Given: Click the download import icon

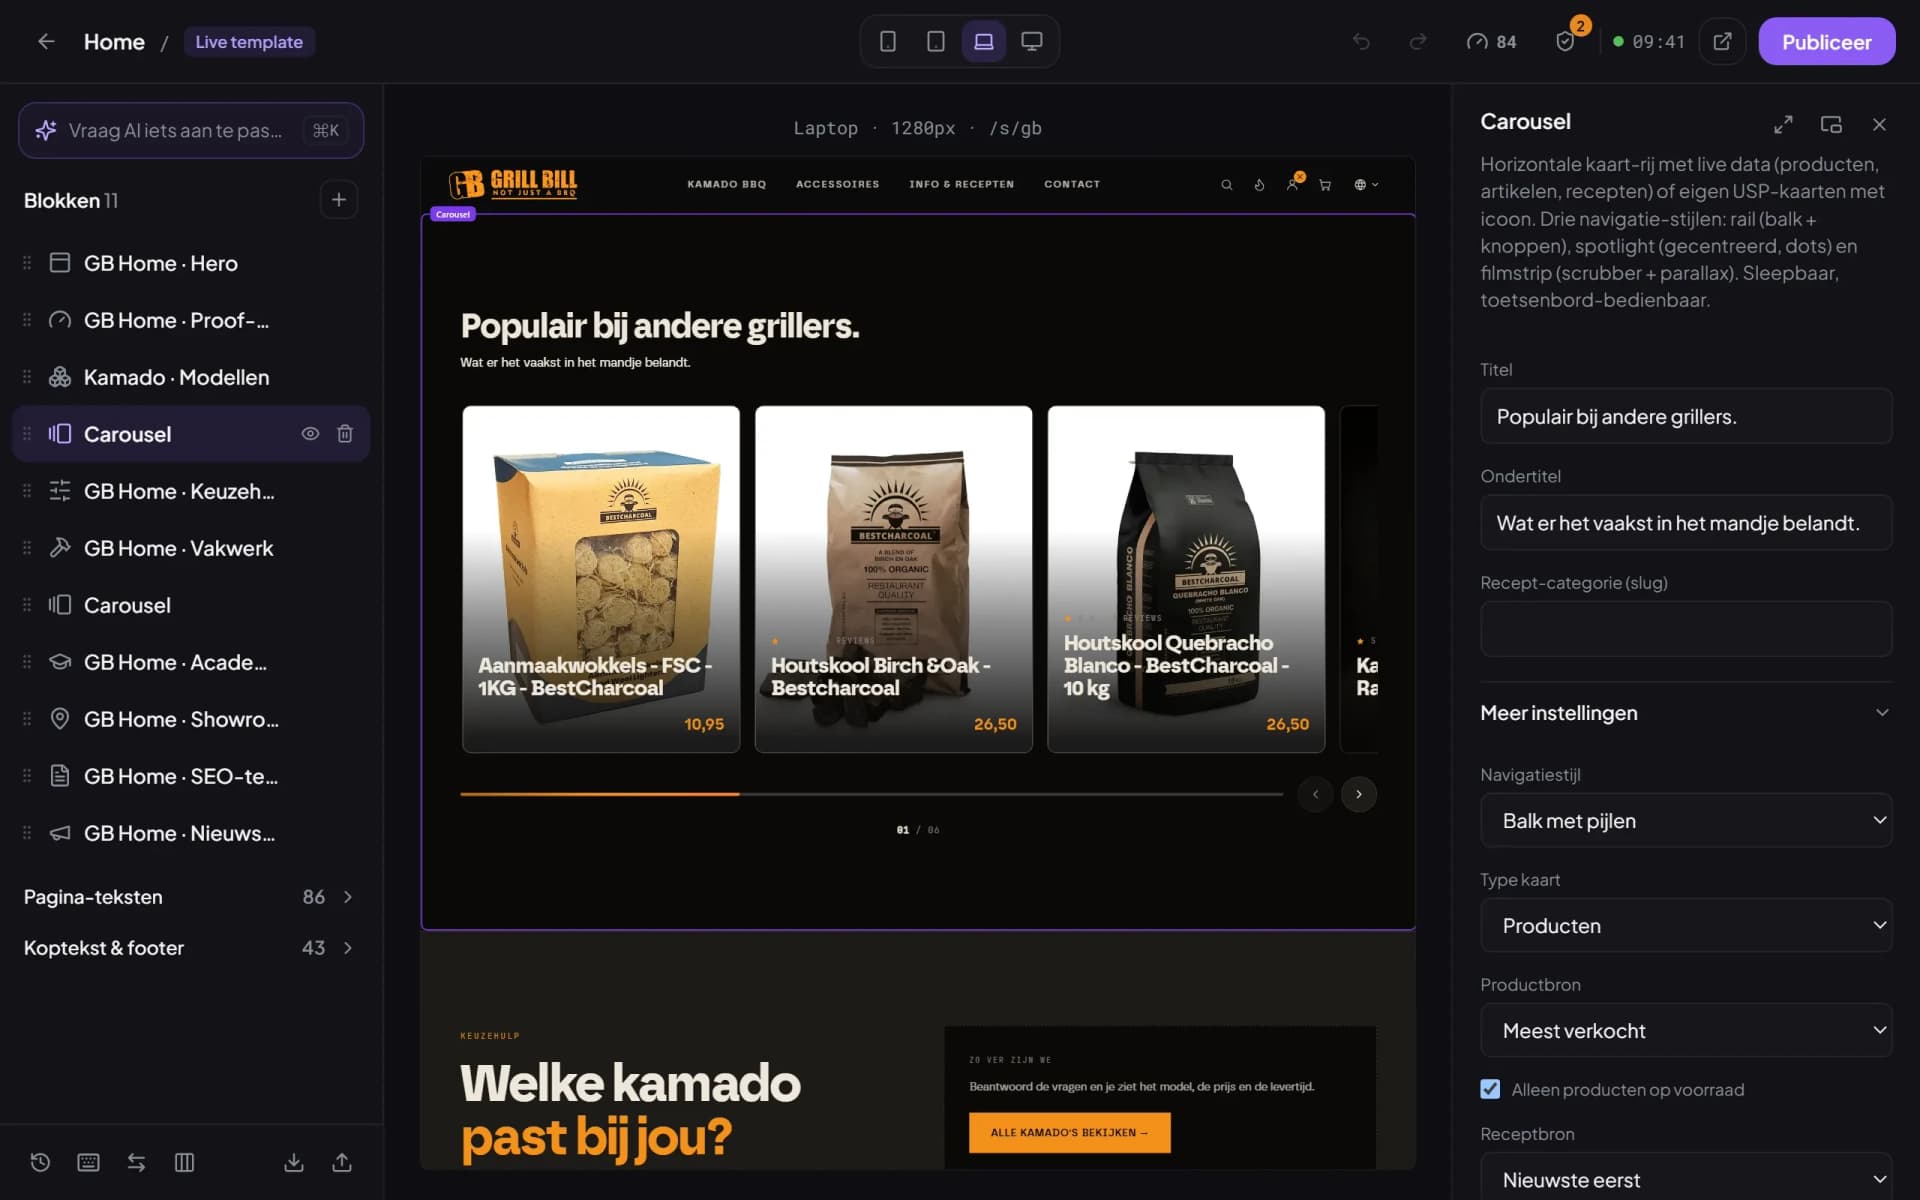Looking at the screenshot, I should click(x=294, y=1162).
